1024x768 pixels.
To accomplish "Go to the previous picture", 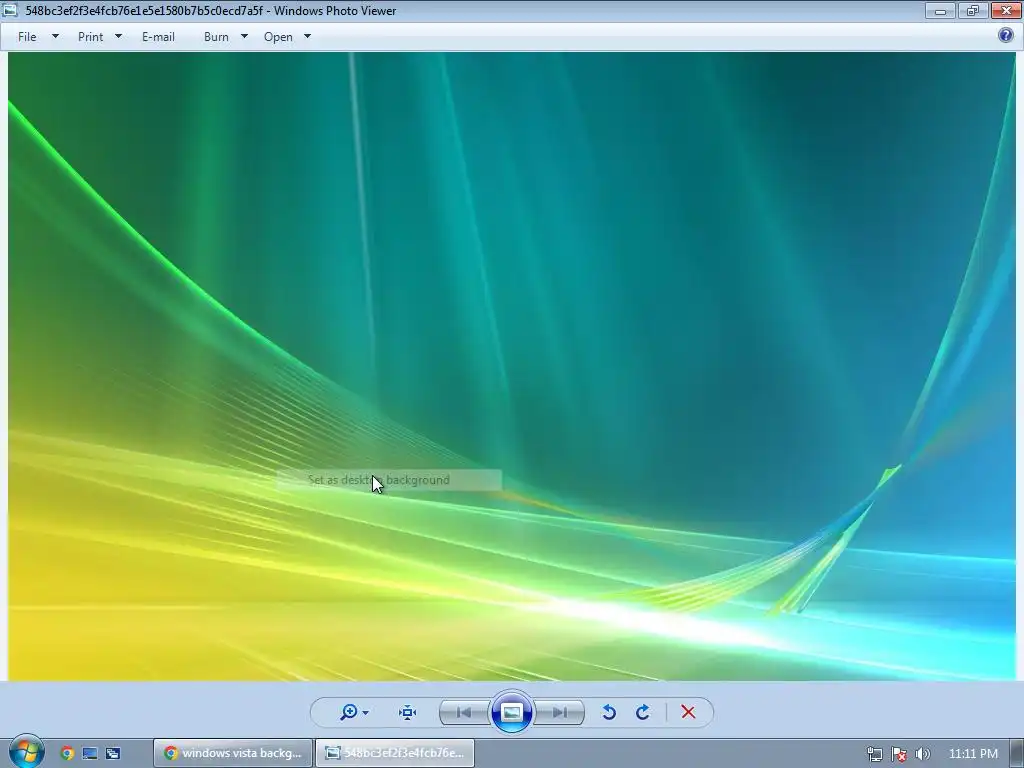I will click(464, 712).
